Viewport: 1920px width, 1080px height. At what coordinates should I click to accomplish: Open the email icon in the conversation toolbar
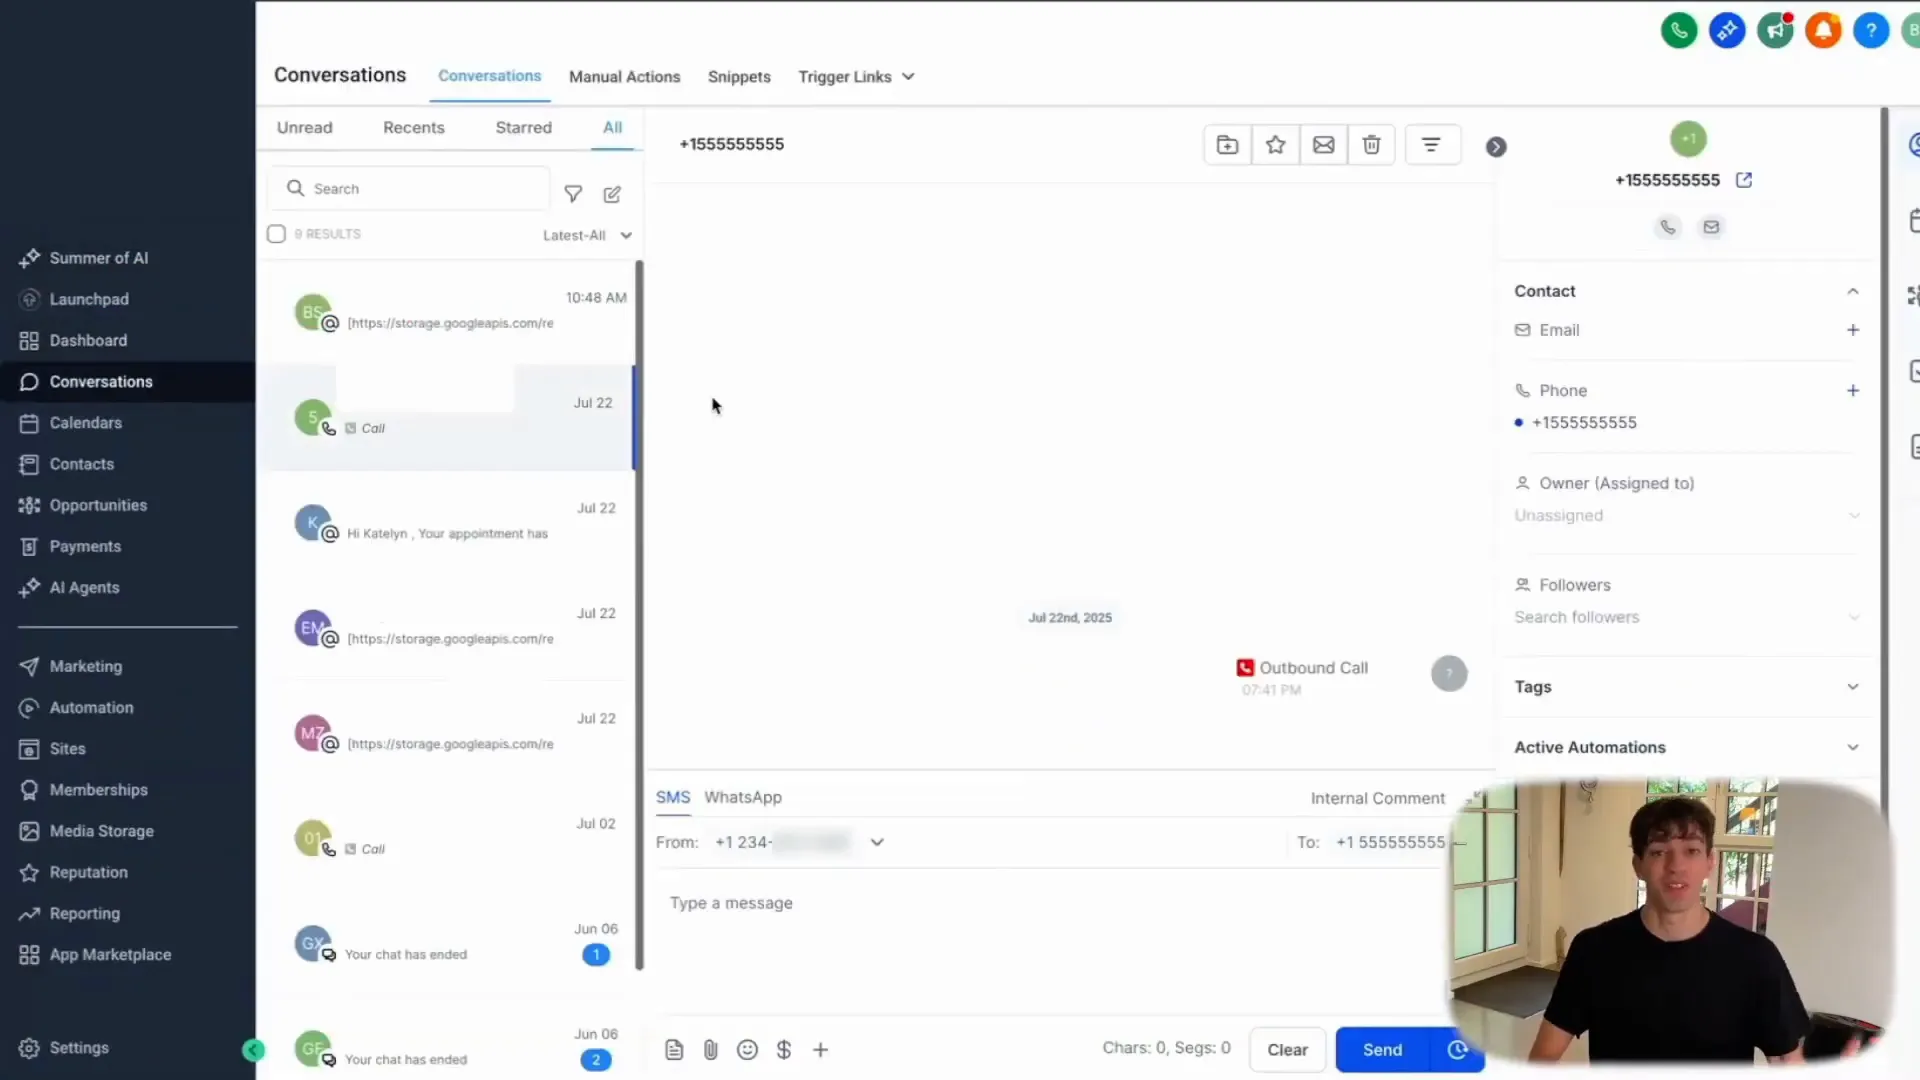[1322, 144]
